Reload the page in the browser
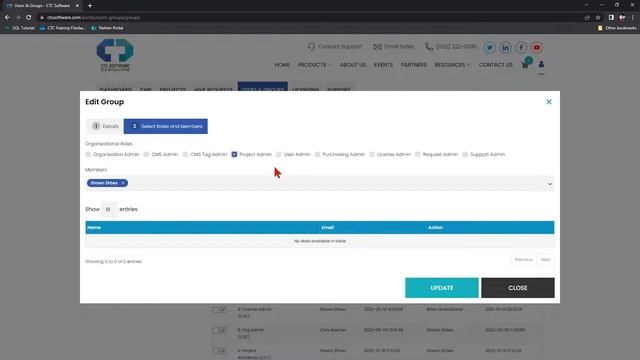 [x=29, y=18]
